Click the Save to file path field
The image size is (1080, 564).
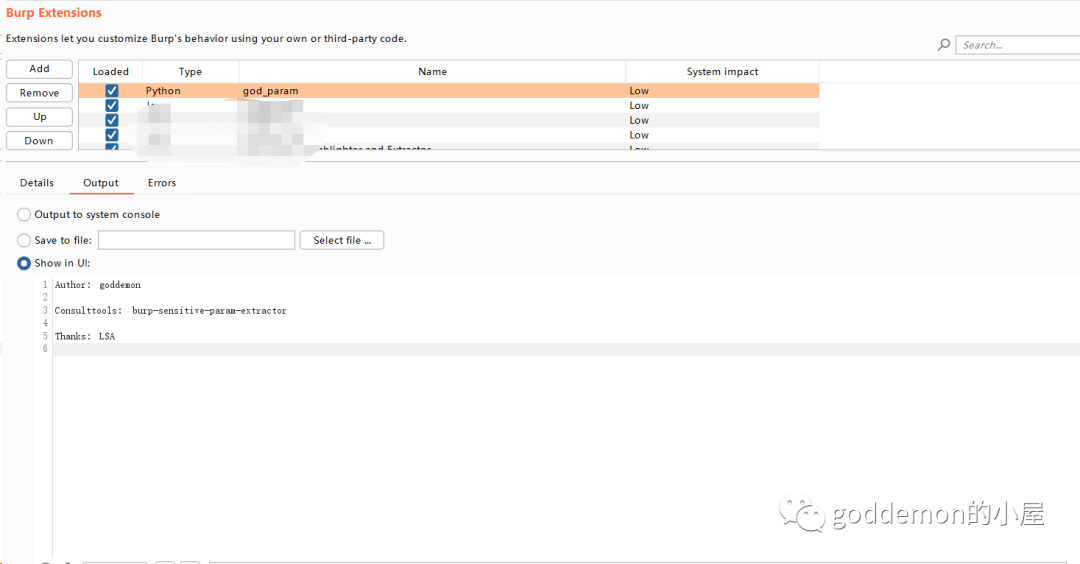196,240
